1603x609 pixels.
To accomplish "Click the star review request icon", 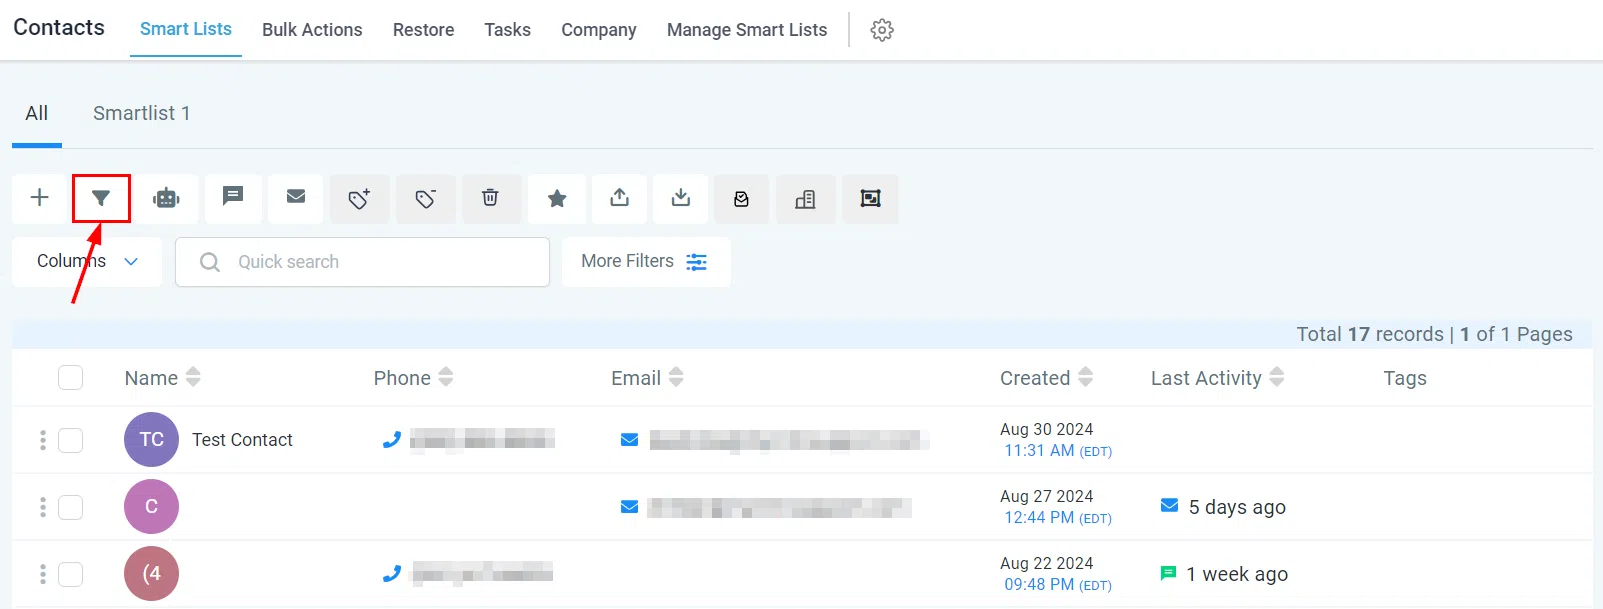I will (x=557, y=198).
